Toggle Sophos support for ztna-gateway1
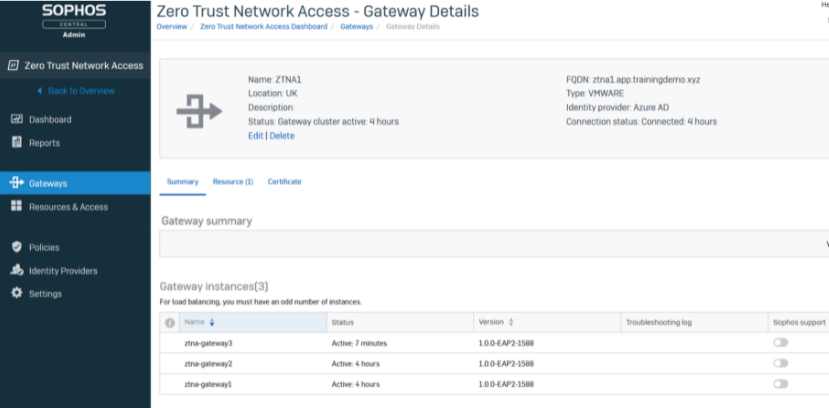Image resolution: width=829 pixels, height=408 pixels. [780, 384]
